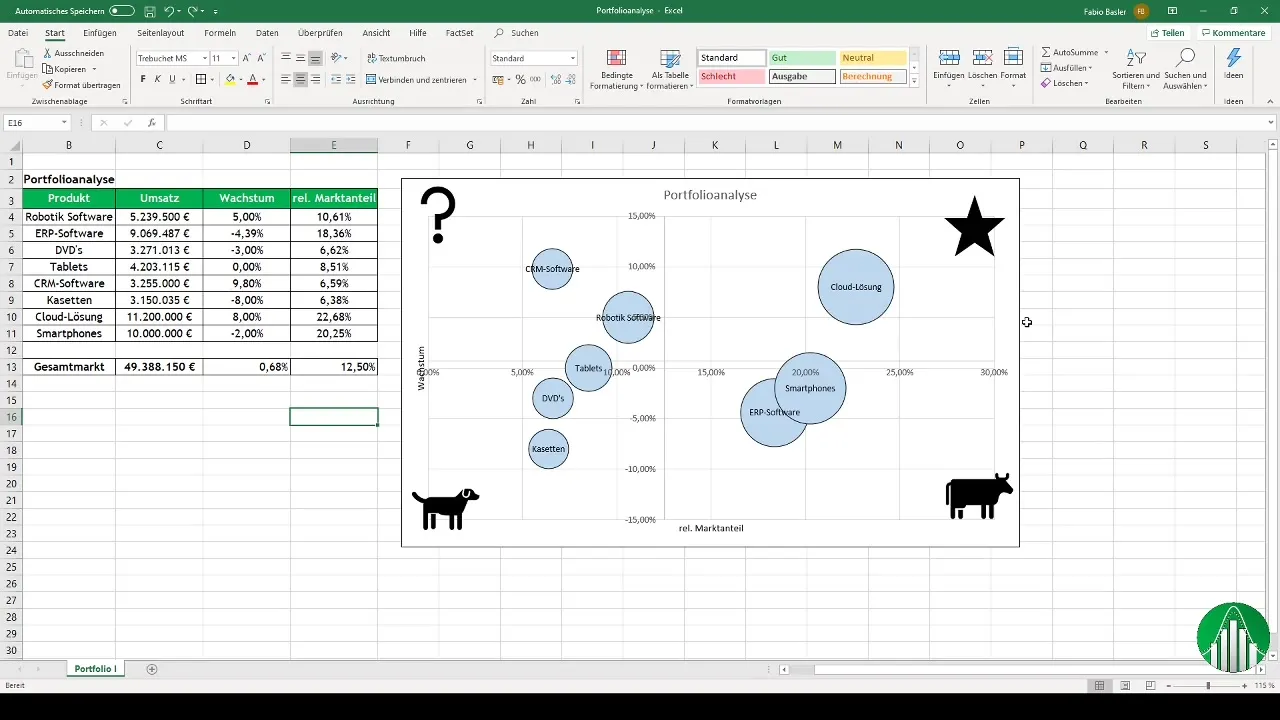Increase indent icon
1280x720 pixels.
(x=351, y=79)
